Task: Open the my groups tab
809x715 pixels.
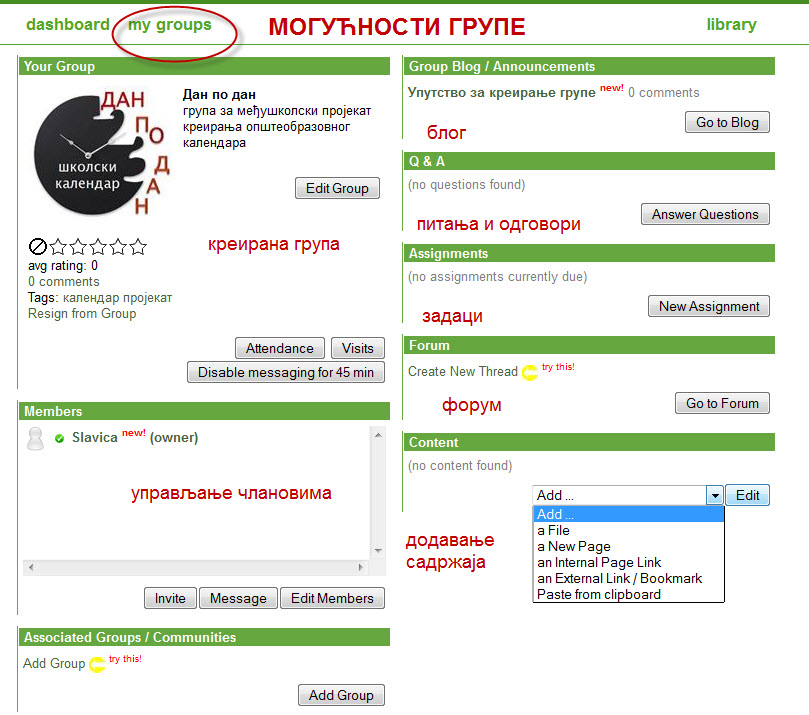Action: pos(170,25)
